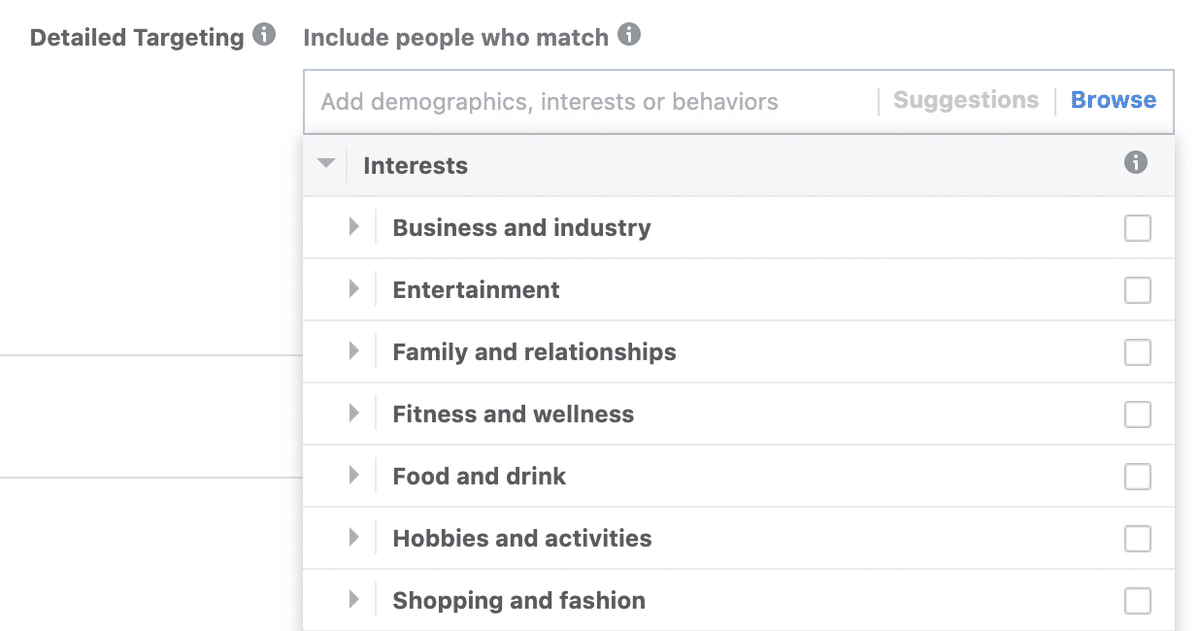Click info icon beside Detailed Targeting label
The width and height of the screenshot is (1200, 631).
point(264,36)
